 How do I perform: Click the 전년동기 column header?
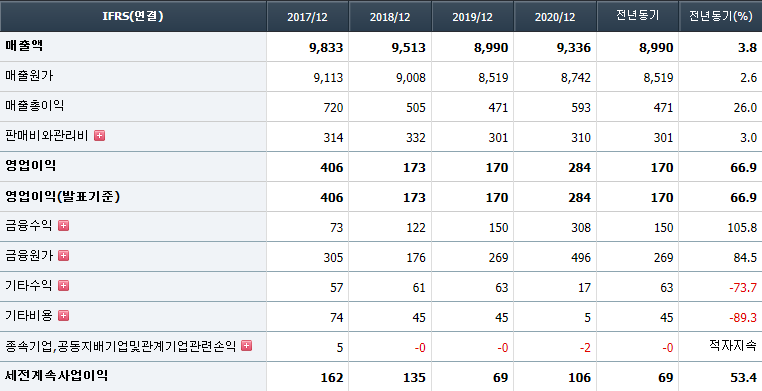click(x=638, y=16)
